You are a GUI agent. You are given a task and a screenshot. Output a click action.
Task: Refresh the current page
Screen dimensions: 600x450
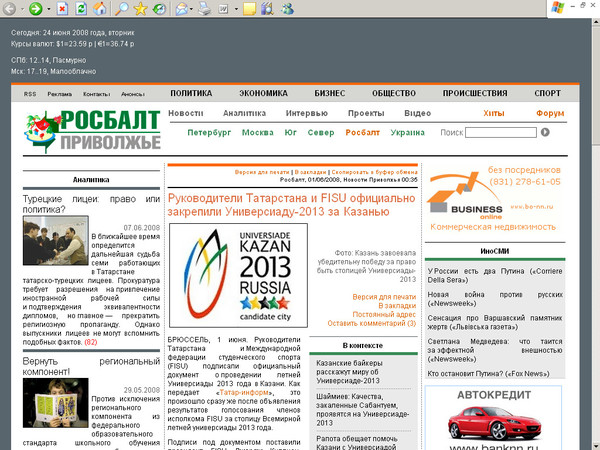(81, 9)
